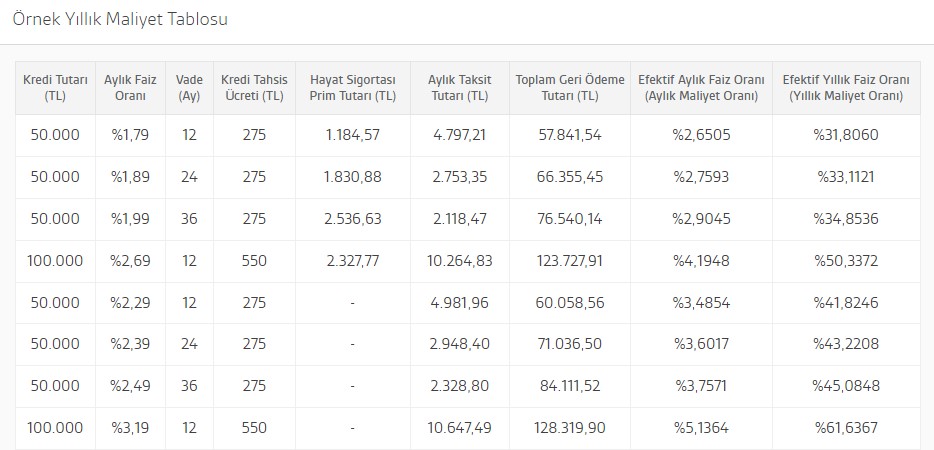Viewport: 934px width, 450px height.
Task: Click the 1.184,57 insurance premium cell
Action: coord(353,135)
